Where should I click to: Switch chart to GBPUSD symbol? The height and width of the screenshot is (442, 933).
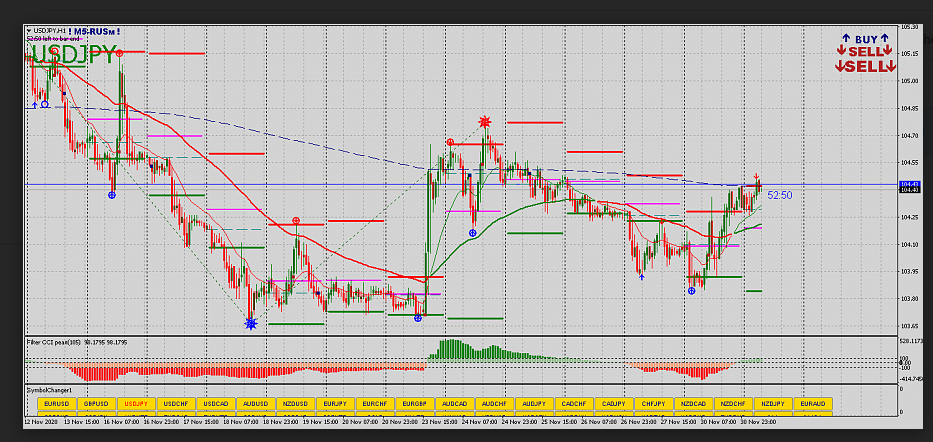[96, 403]
